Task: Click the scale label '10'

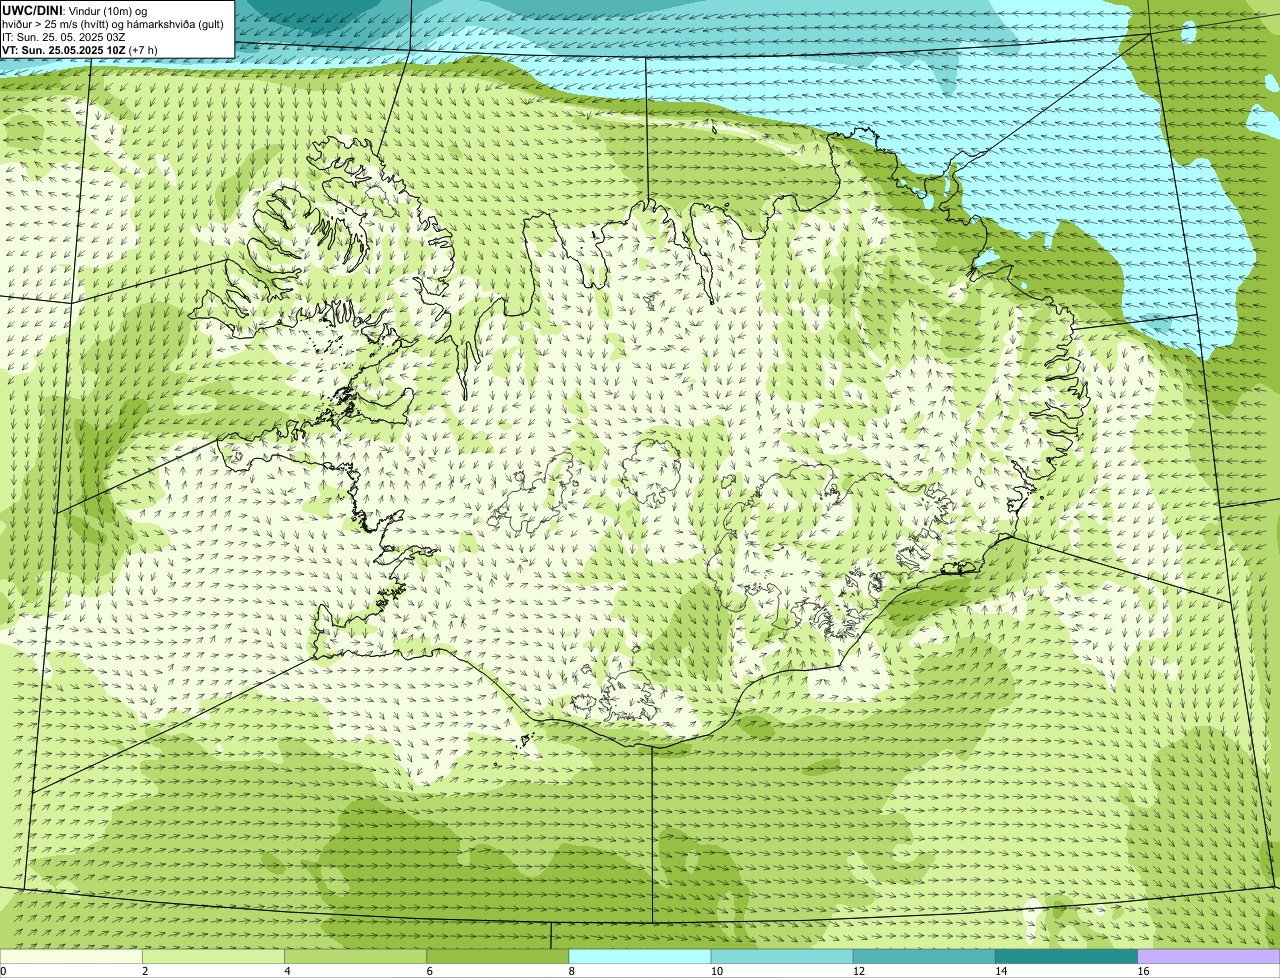Action: coord(717,971)
